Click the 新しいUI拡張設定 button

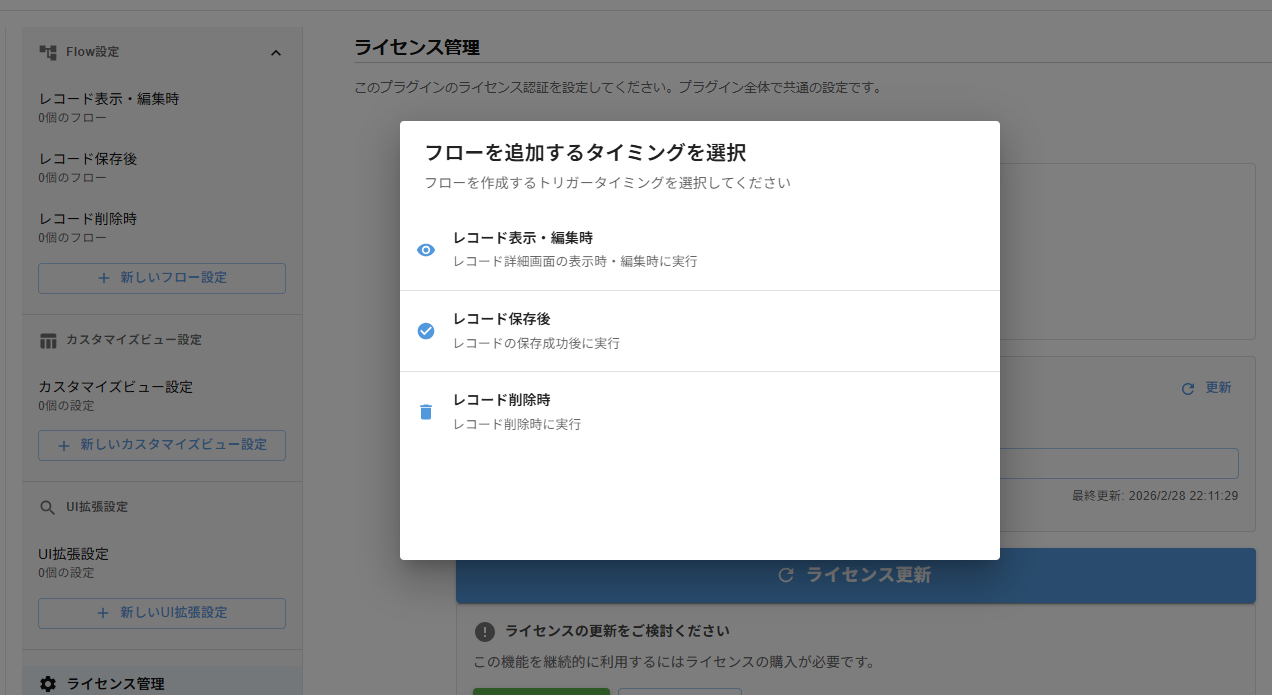coord(161,613)
